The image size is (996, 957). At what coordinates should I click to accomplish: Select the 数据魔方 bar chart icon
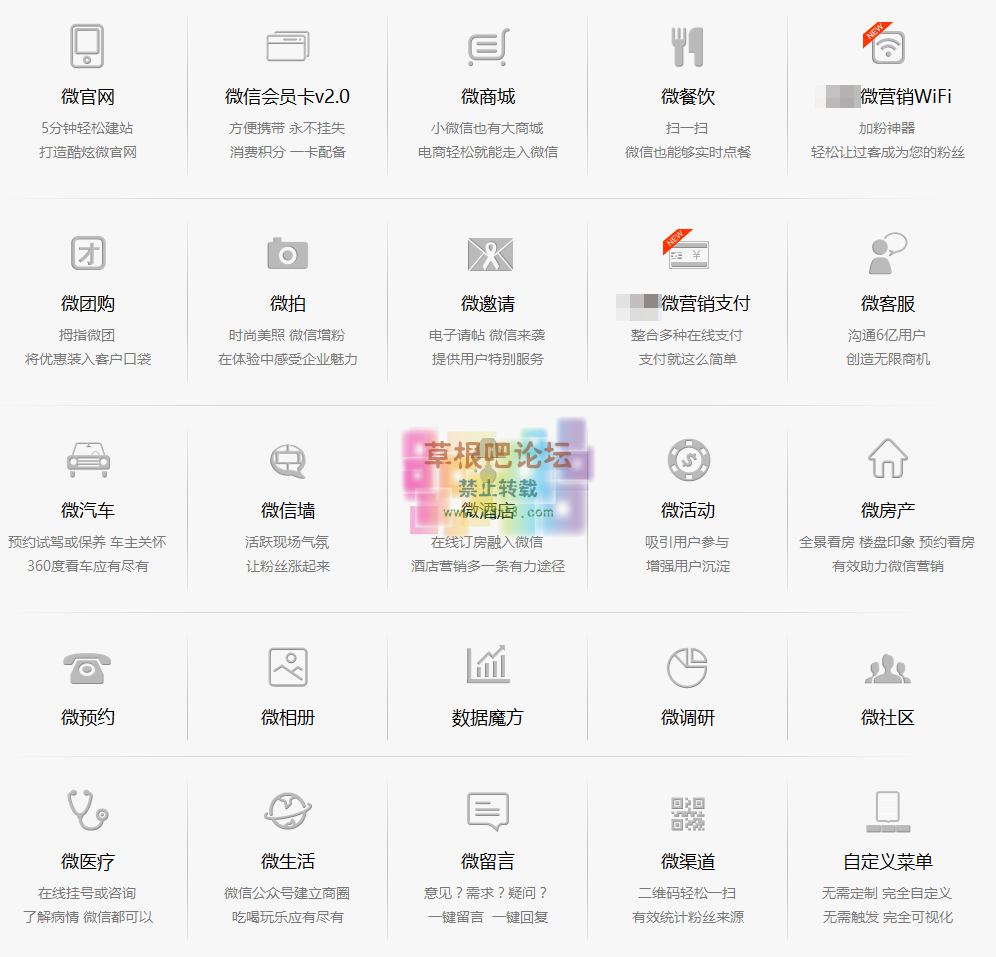487,666
